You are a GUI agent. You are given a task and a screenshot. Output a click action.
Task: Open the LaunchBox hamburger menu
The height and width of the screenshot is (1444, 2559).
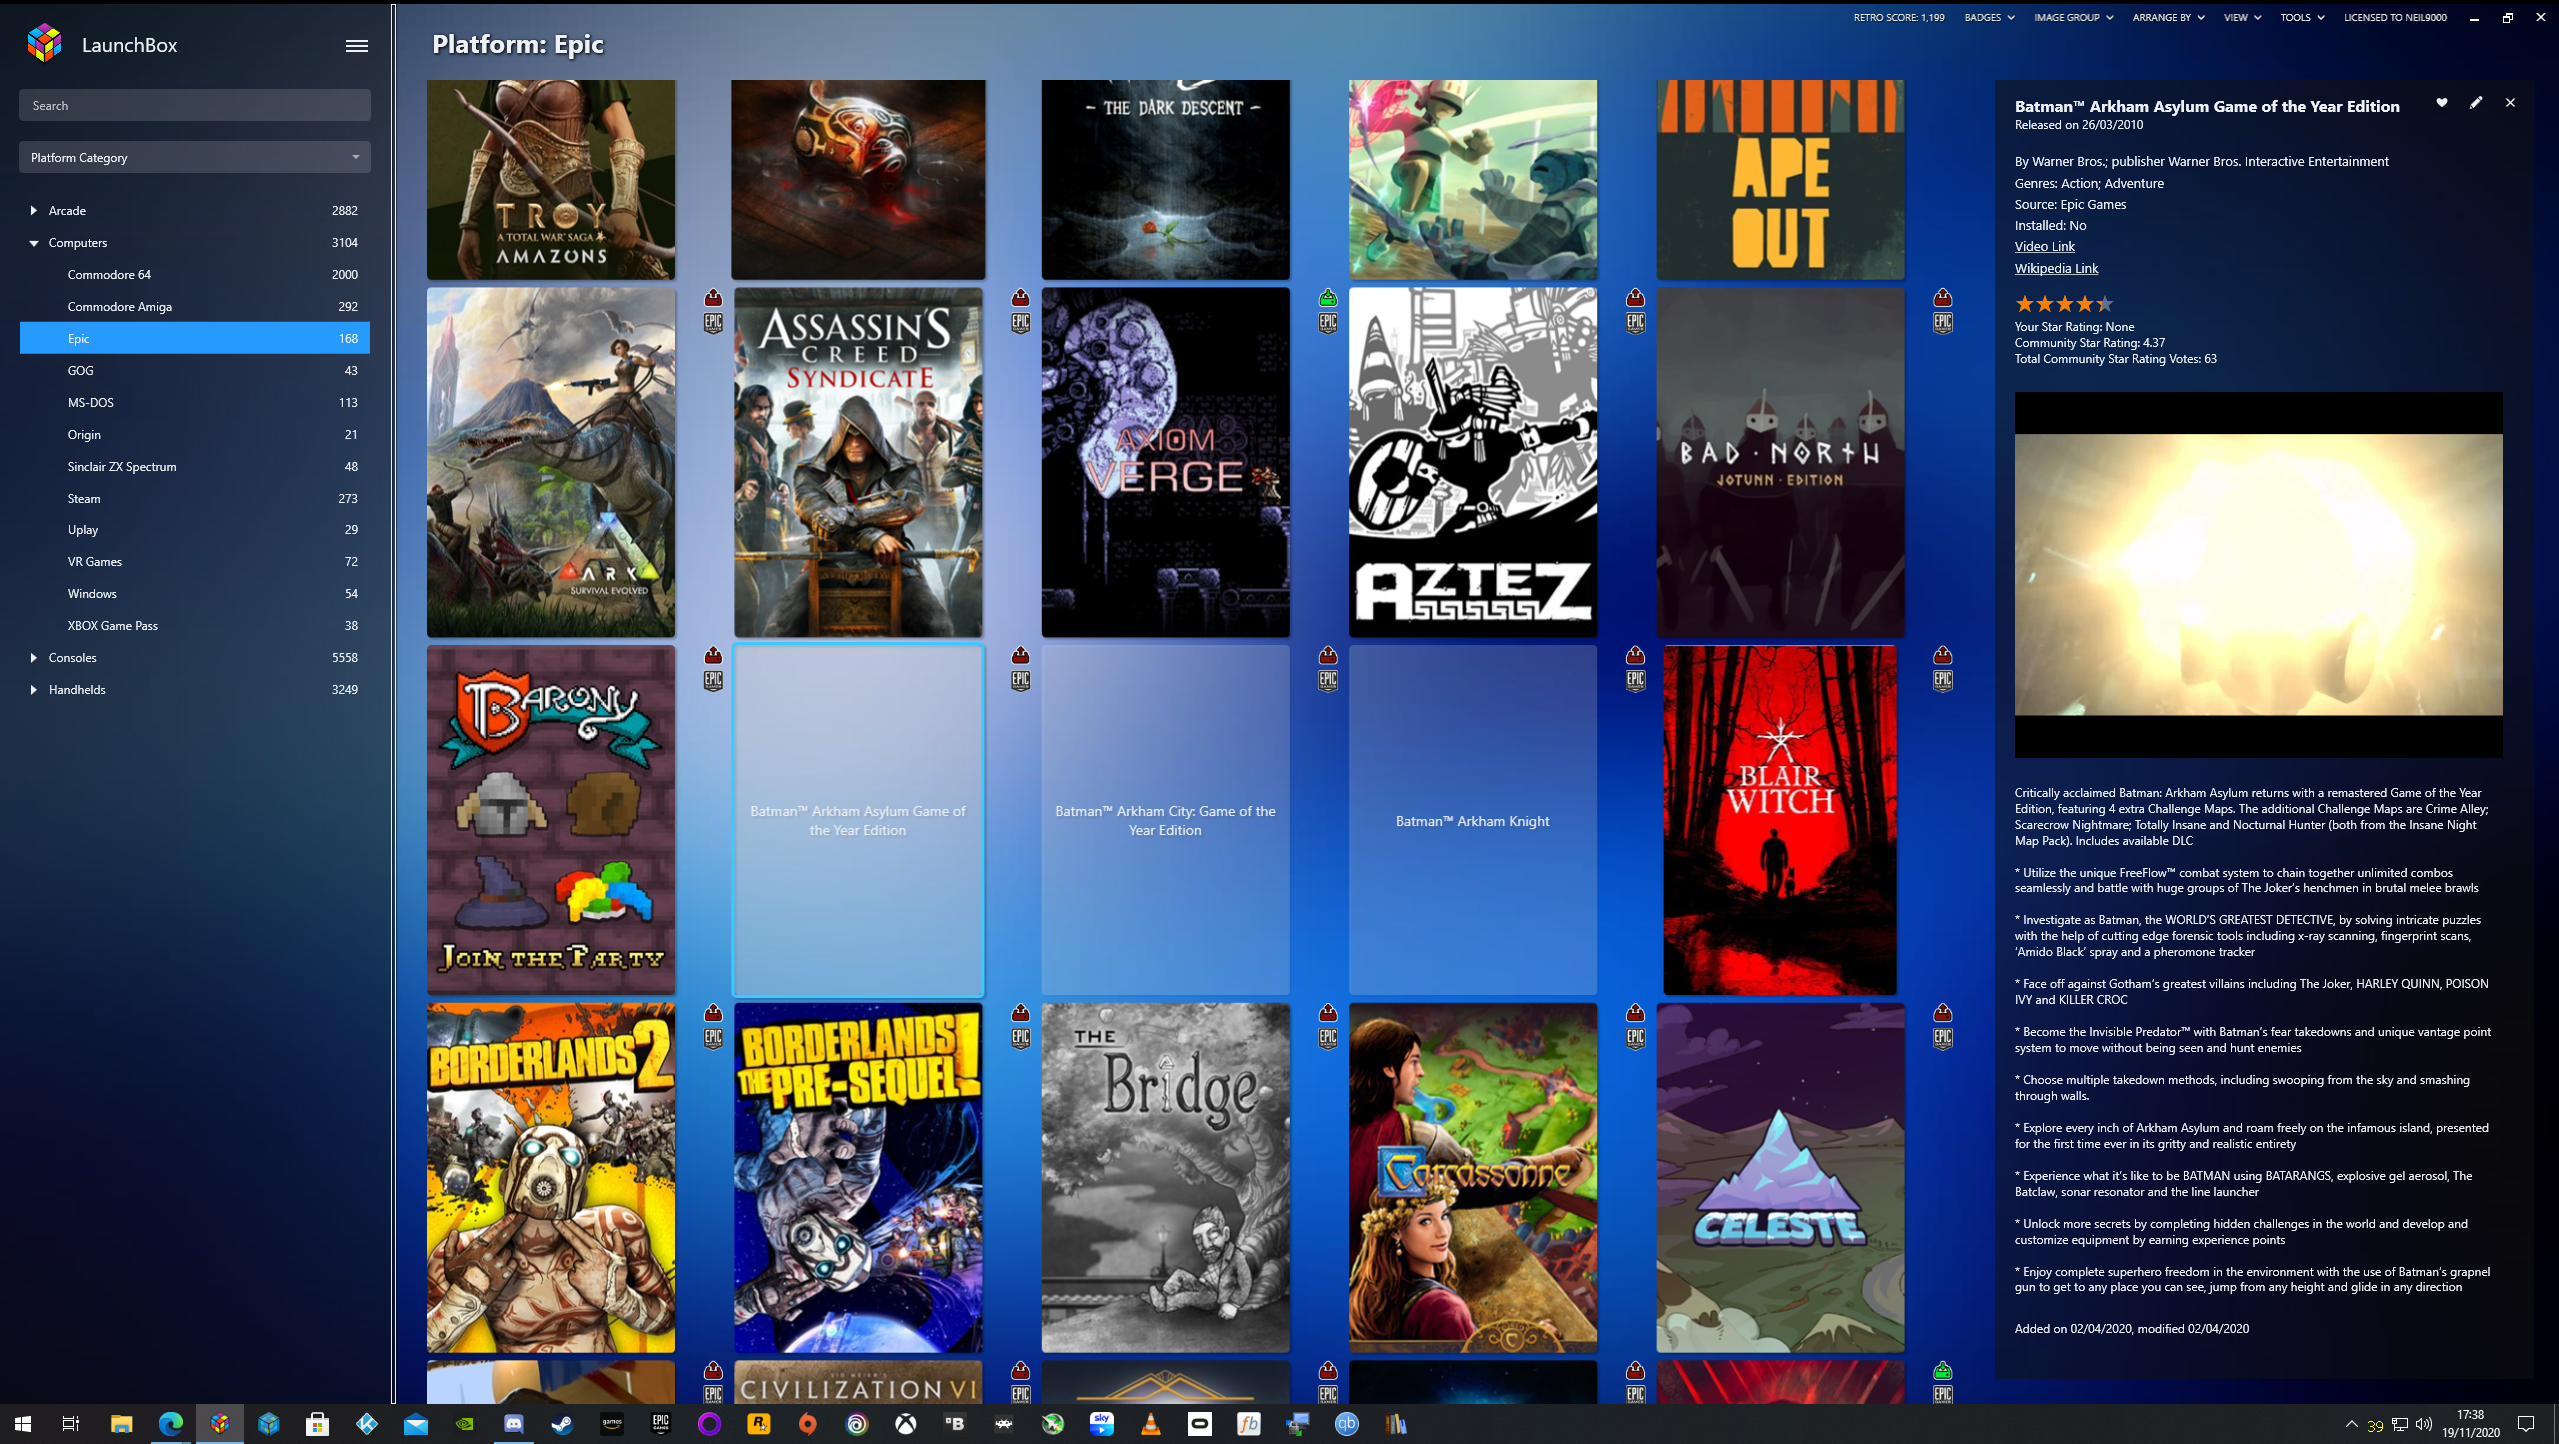[x=357, y=46]
